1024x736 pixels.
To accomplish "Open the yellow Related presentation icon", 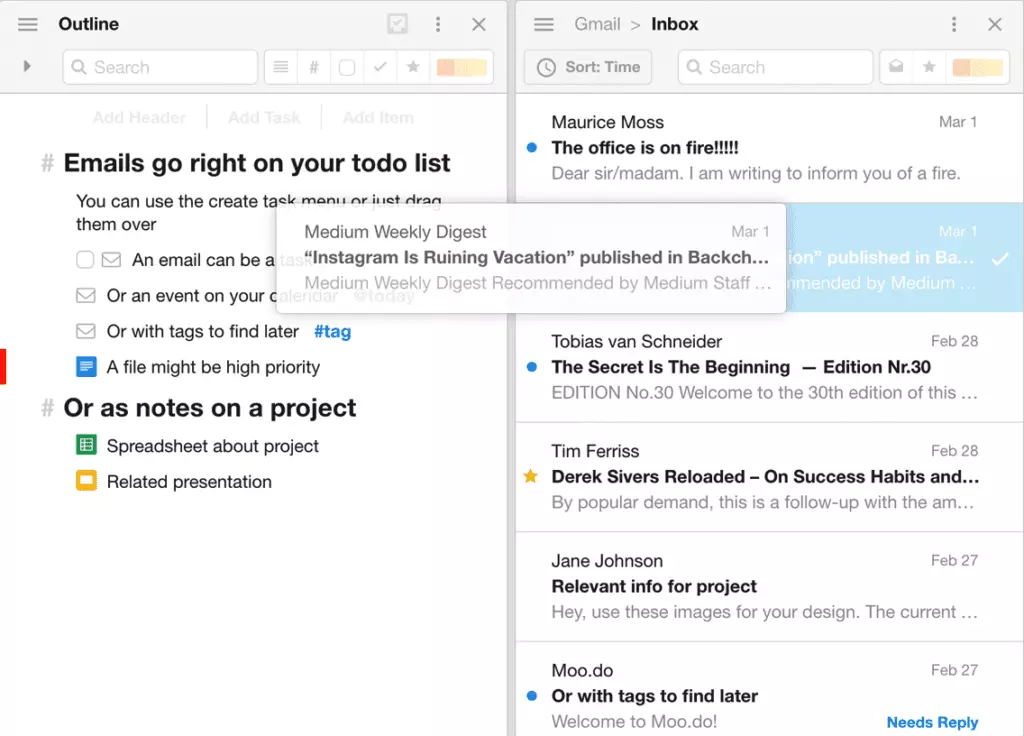I will [86, 481].
